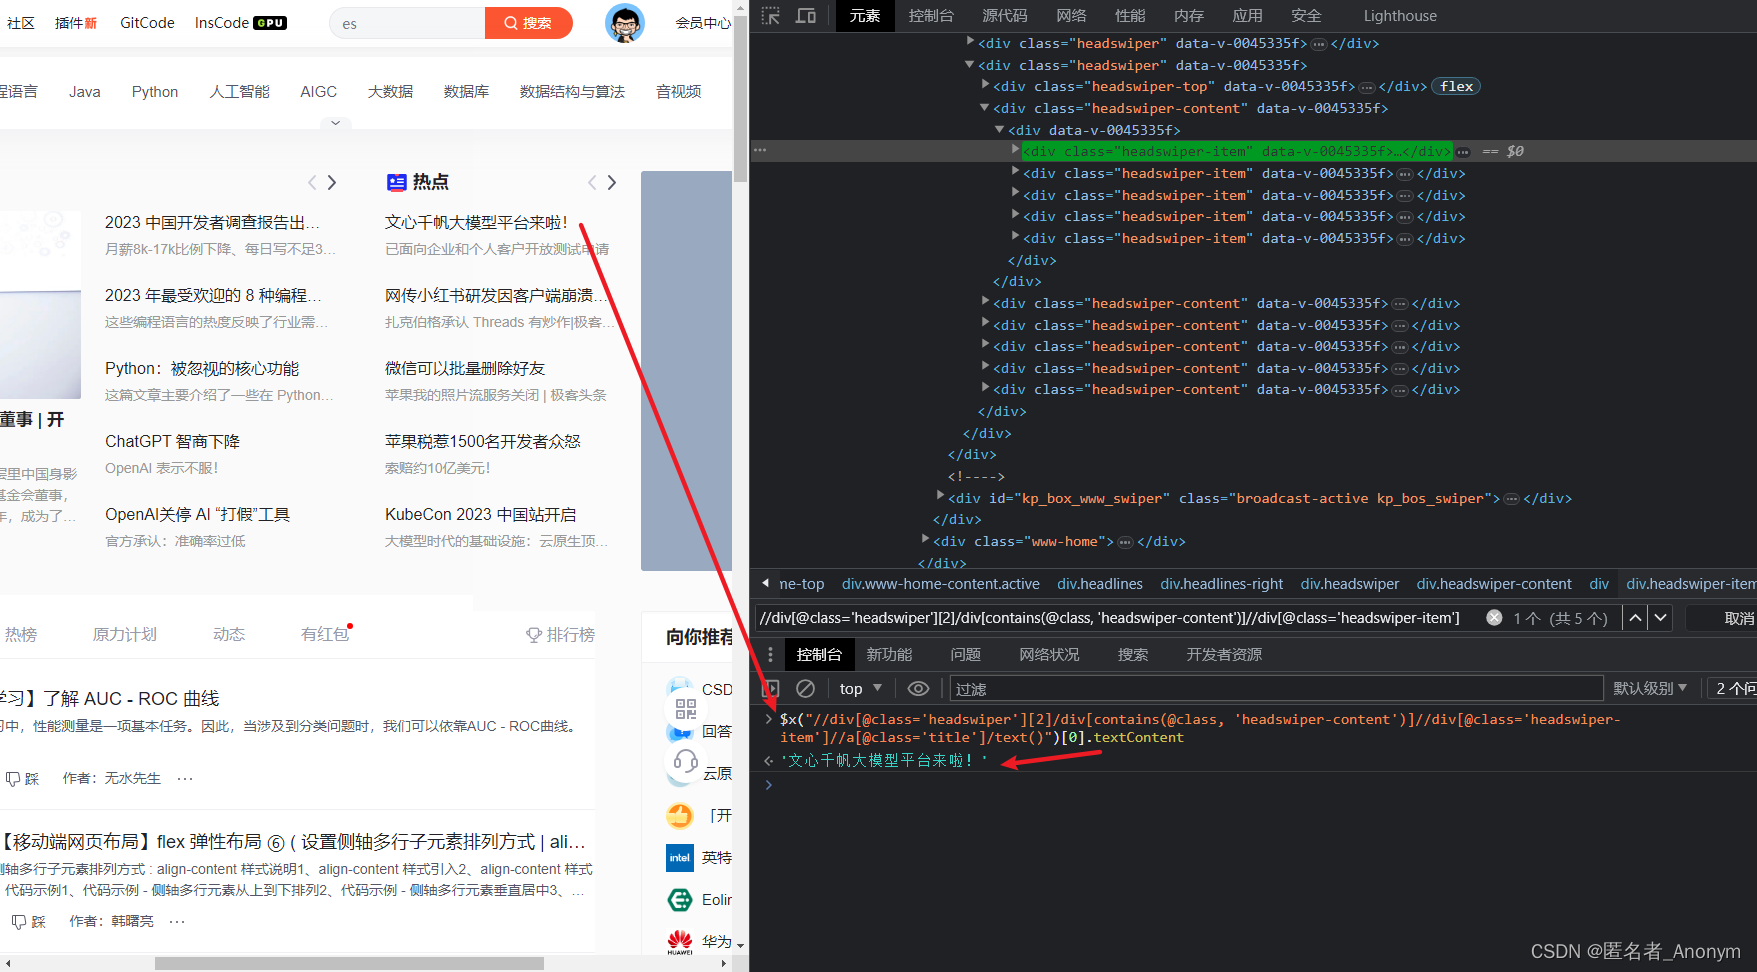Click the 热点 hot topics icon
The width and height of the screenshot is (1757, 972).
(396, 182)
